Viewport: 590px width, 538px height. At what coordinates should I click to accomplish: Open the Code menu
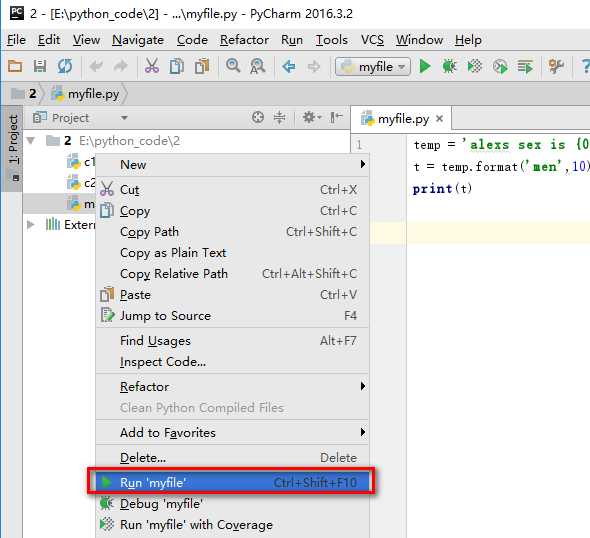tap(192, 40)
